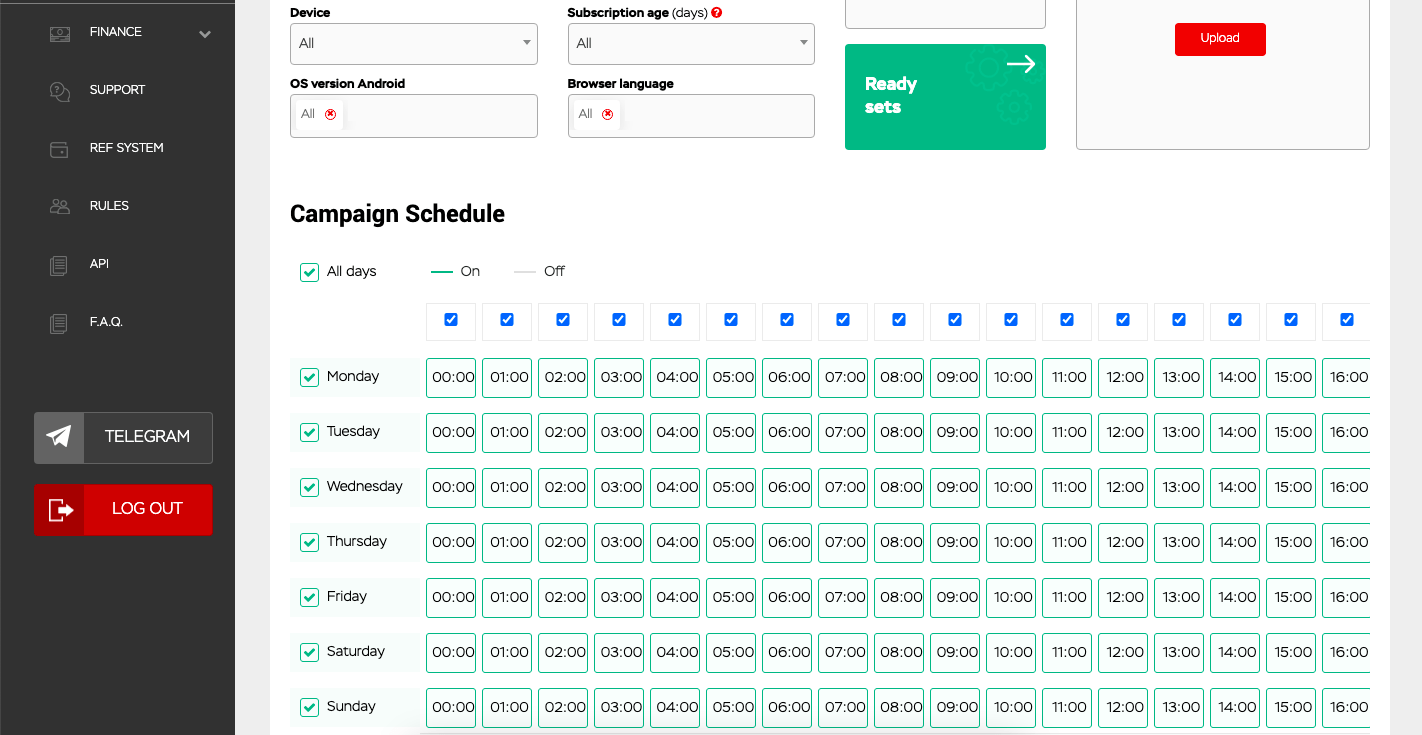Click the Log Out button
1422x735 pixels.
[x=123, y=509]
